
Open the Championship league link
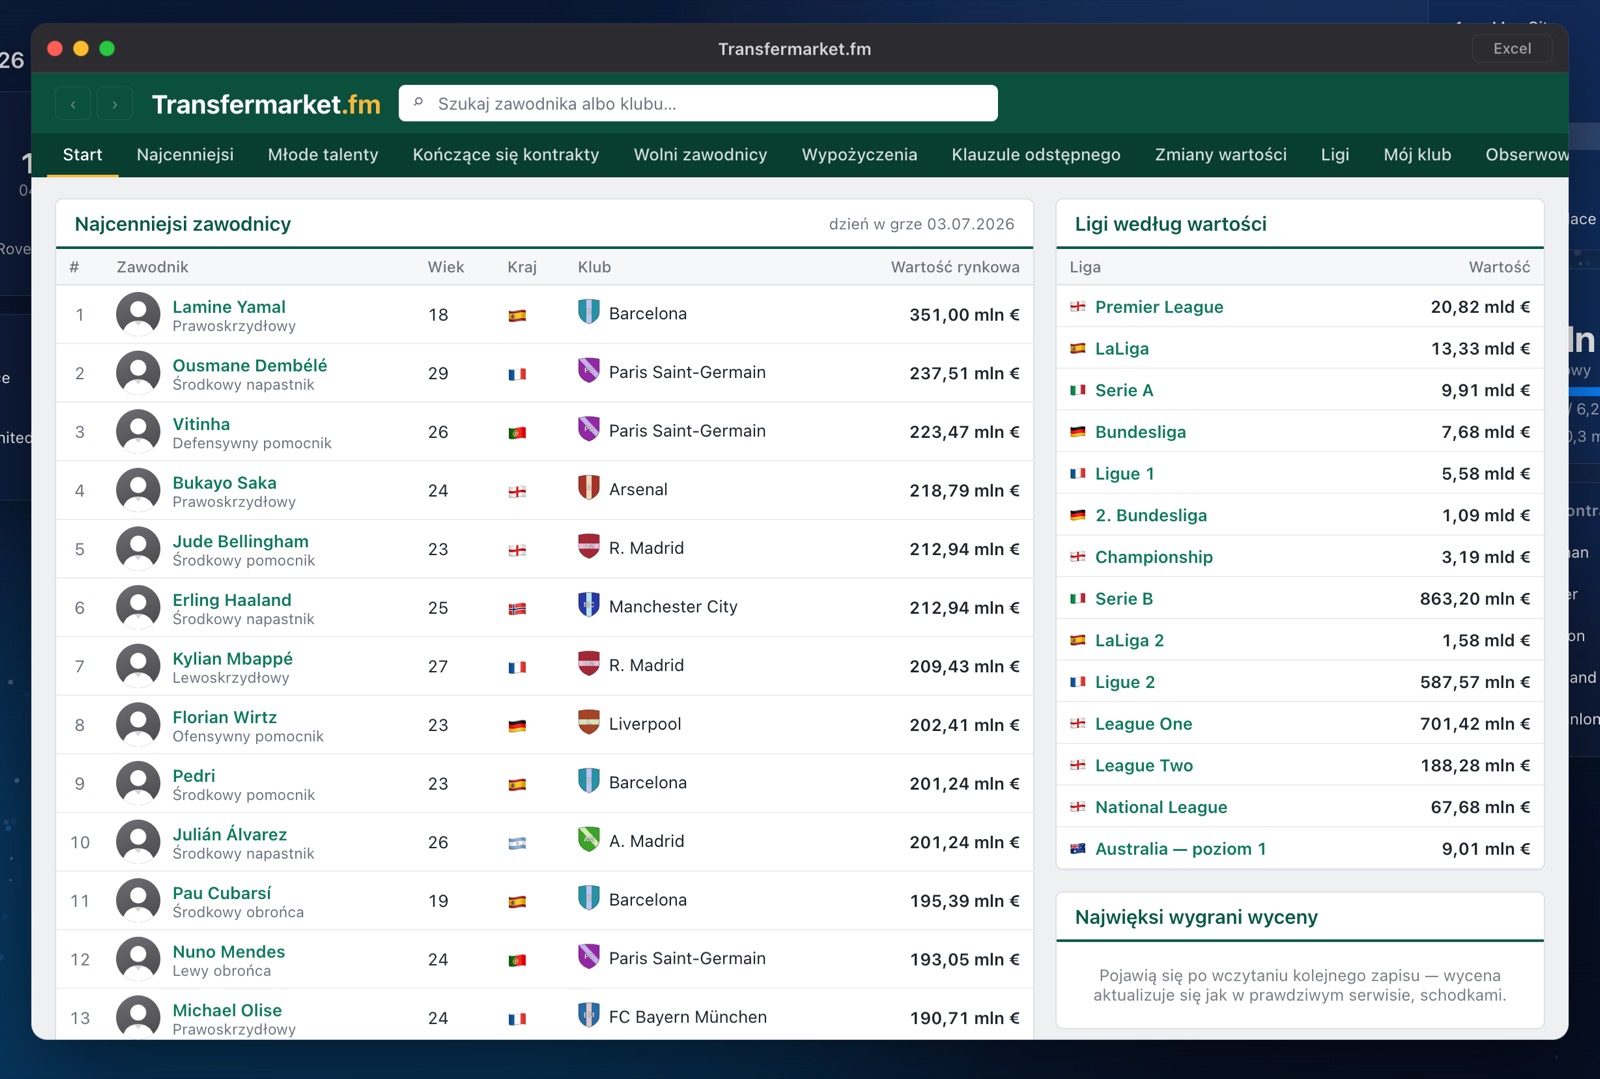[x=1154, y=557]
